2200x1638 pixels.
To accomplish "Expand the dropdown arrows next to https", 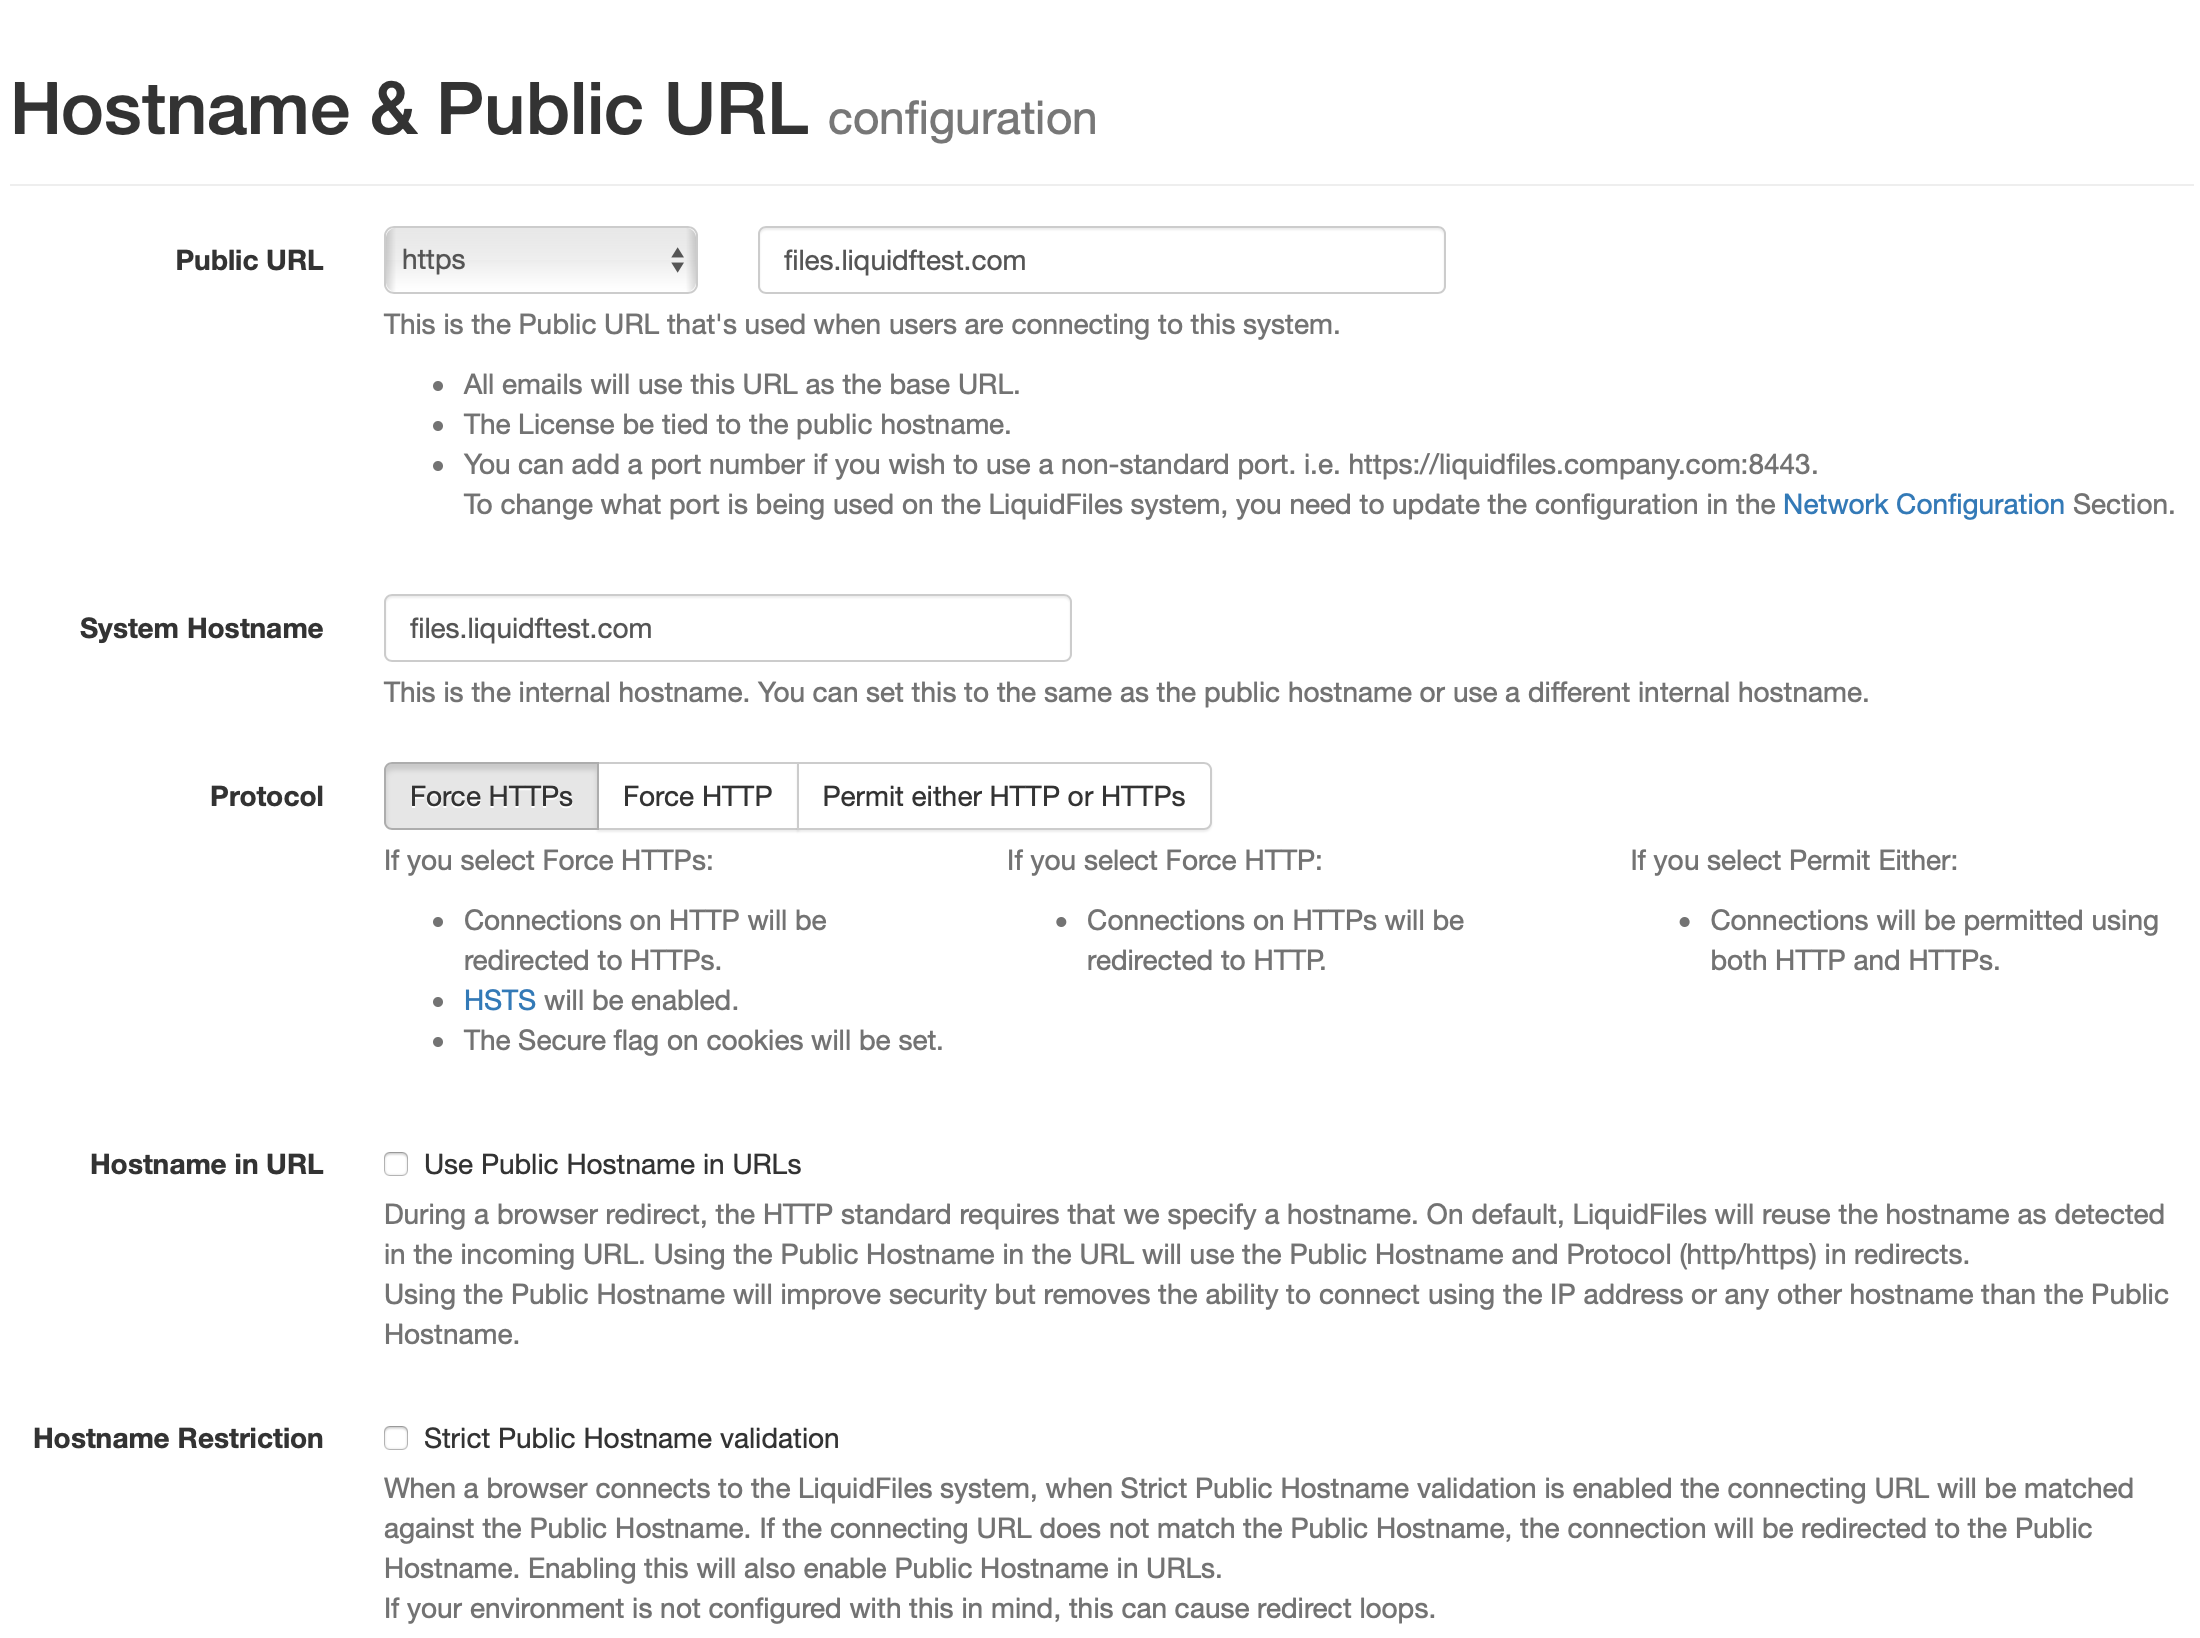I will 678,260.
